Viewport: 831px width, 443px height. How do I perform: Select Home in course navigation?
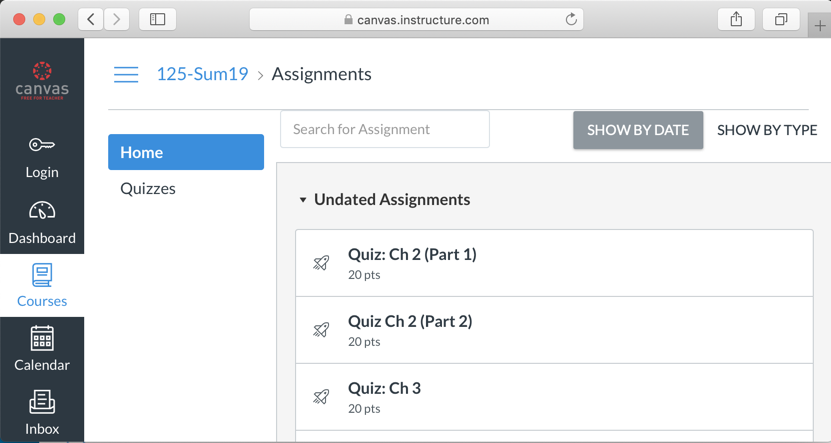[186, 152]
